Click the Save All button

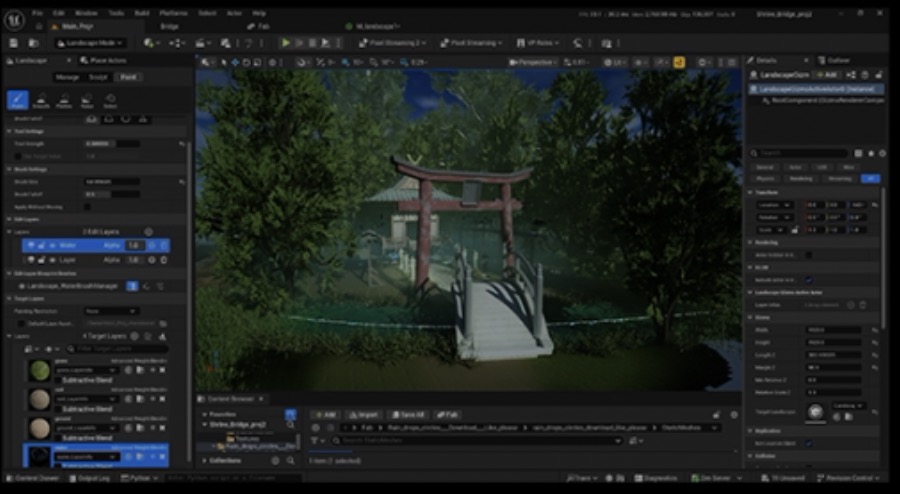(x=408, y=414)
